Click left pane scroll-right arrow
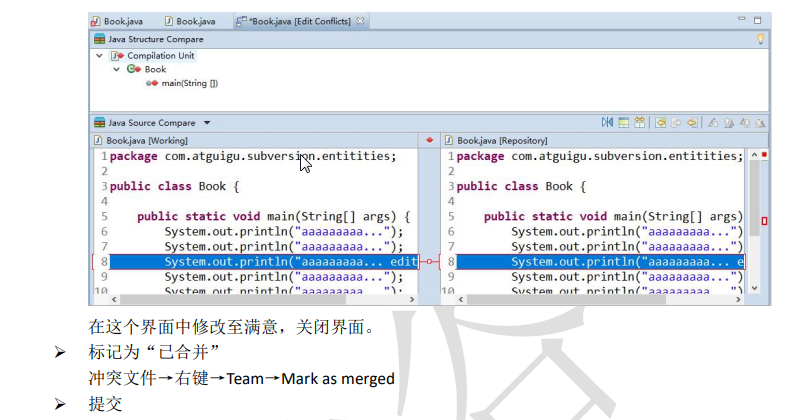 (412, 299)
